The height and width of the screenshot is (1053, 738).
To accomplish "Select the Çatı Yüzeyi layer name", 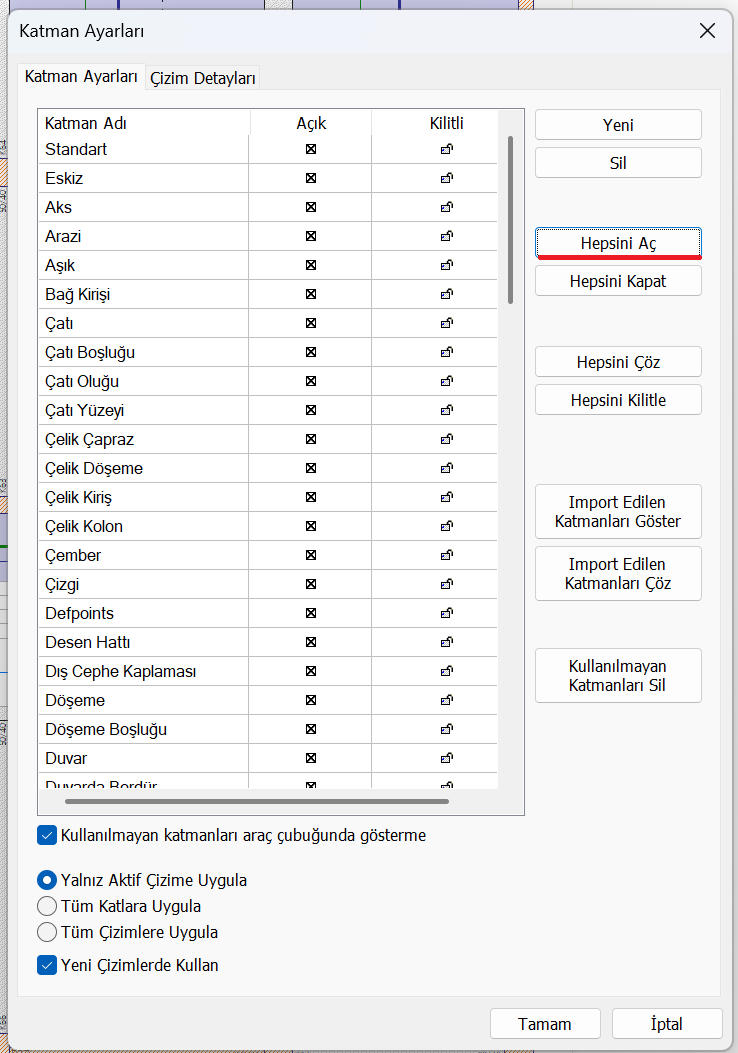I will (x=85, y=410).
